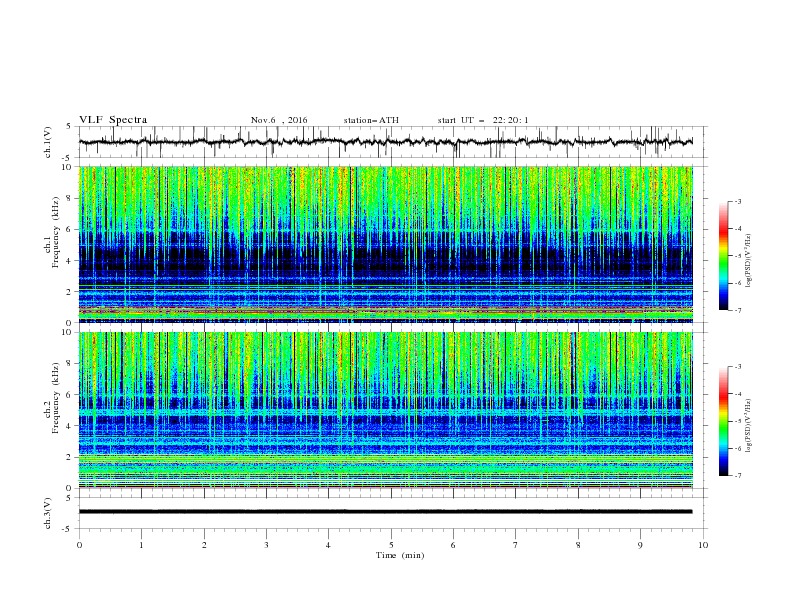Click the 'start UT = 22:20:1' label
The height and width of the screenshot is (612, 792).
coord(483,120)
